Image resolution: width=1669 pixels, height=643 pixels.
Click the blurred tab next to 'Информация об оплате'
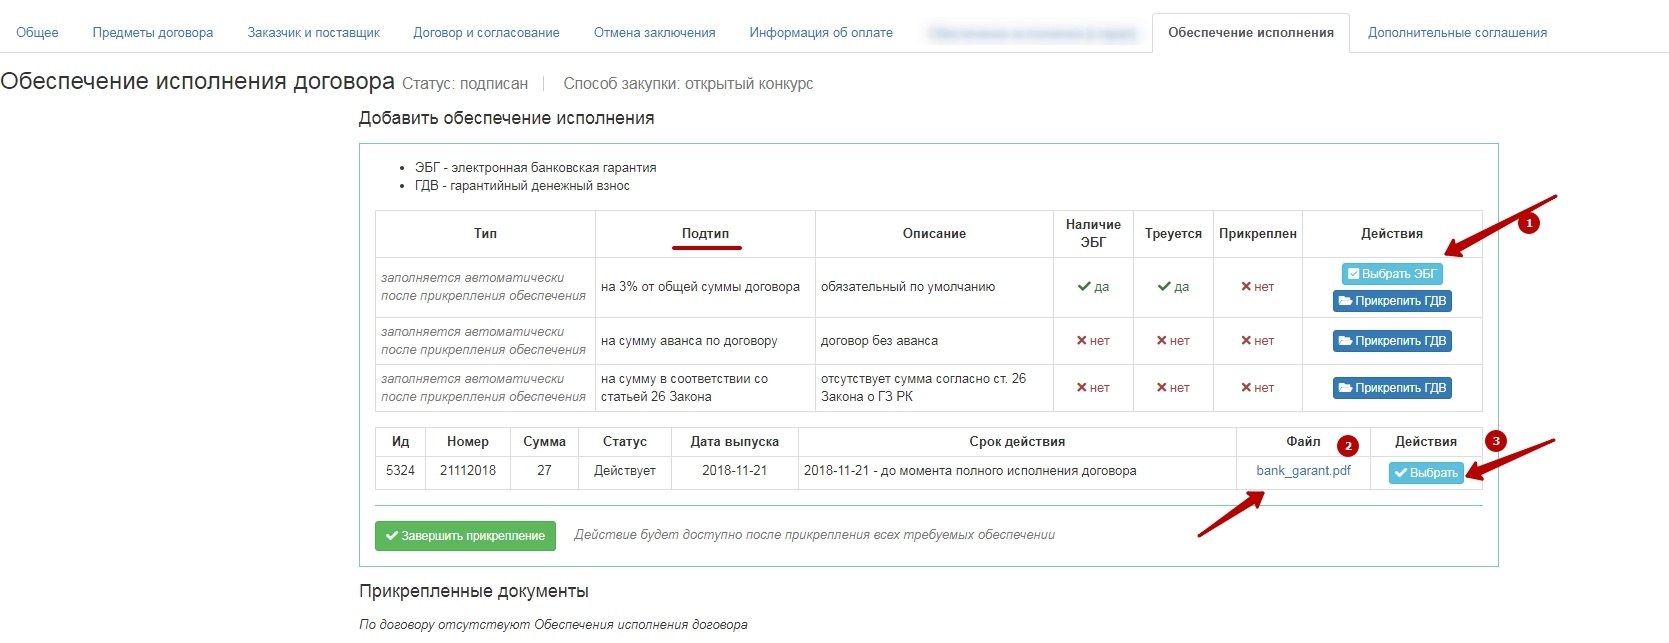pyautogui.click(x=1032, y=33)
